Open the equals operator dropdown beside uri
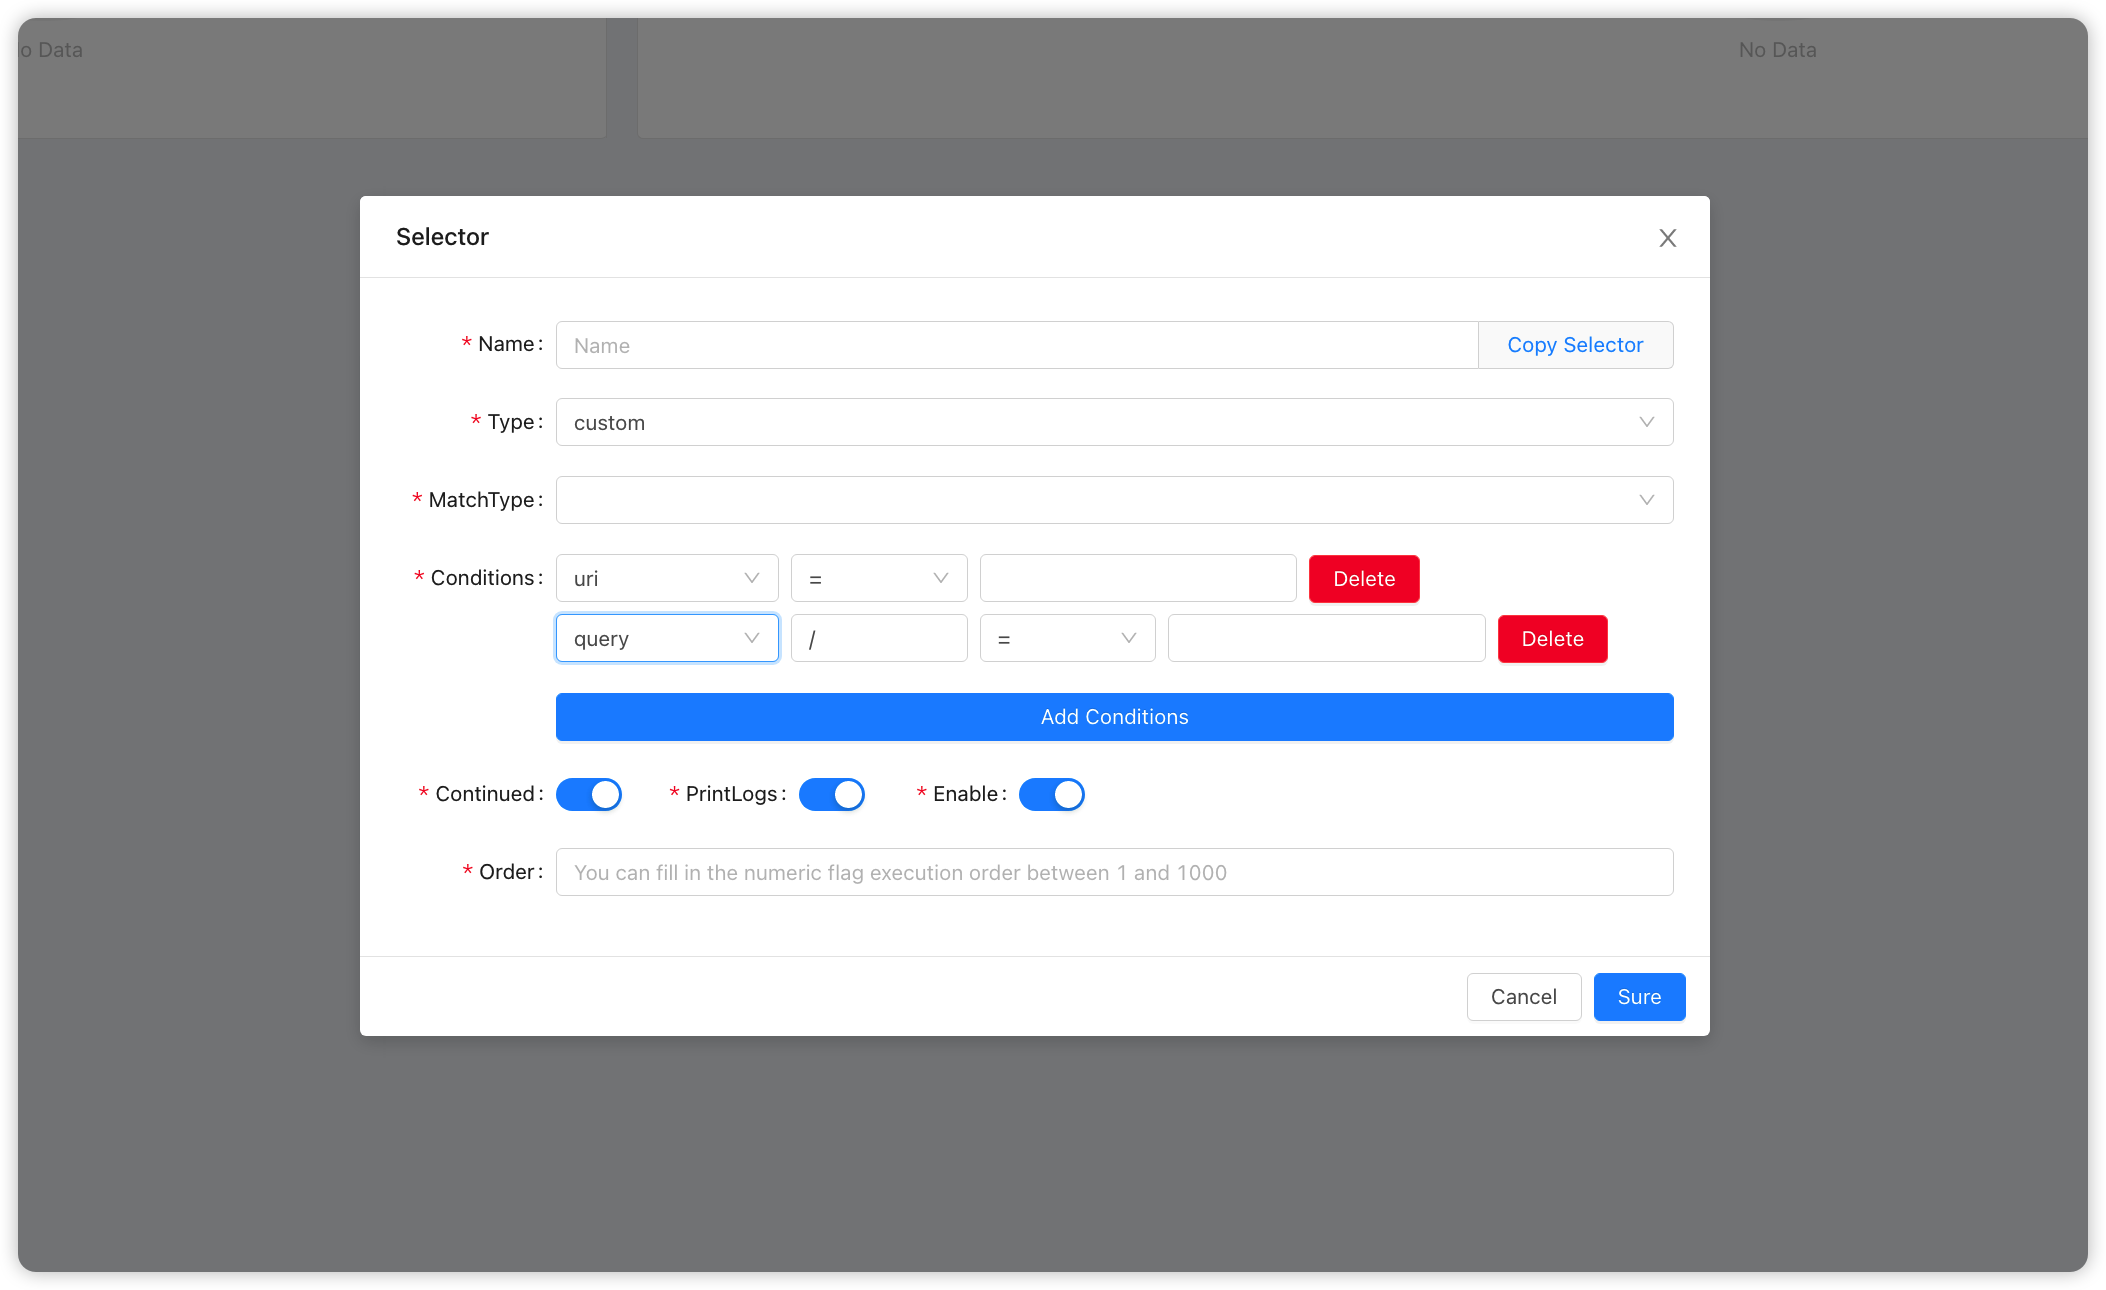 pyautogui.click(x=878, y=578)
